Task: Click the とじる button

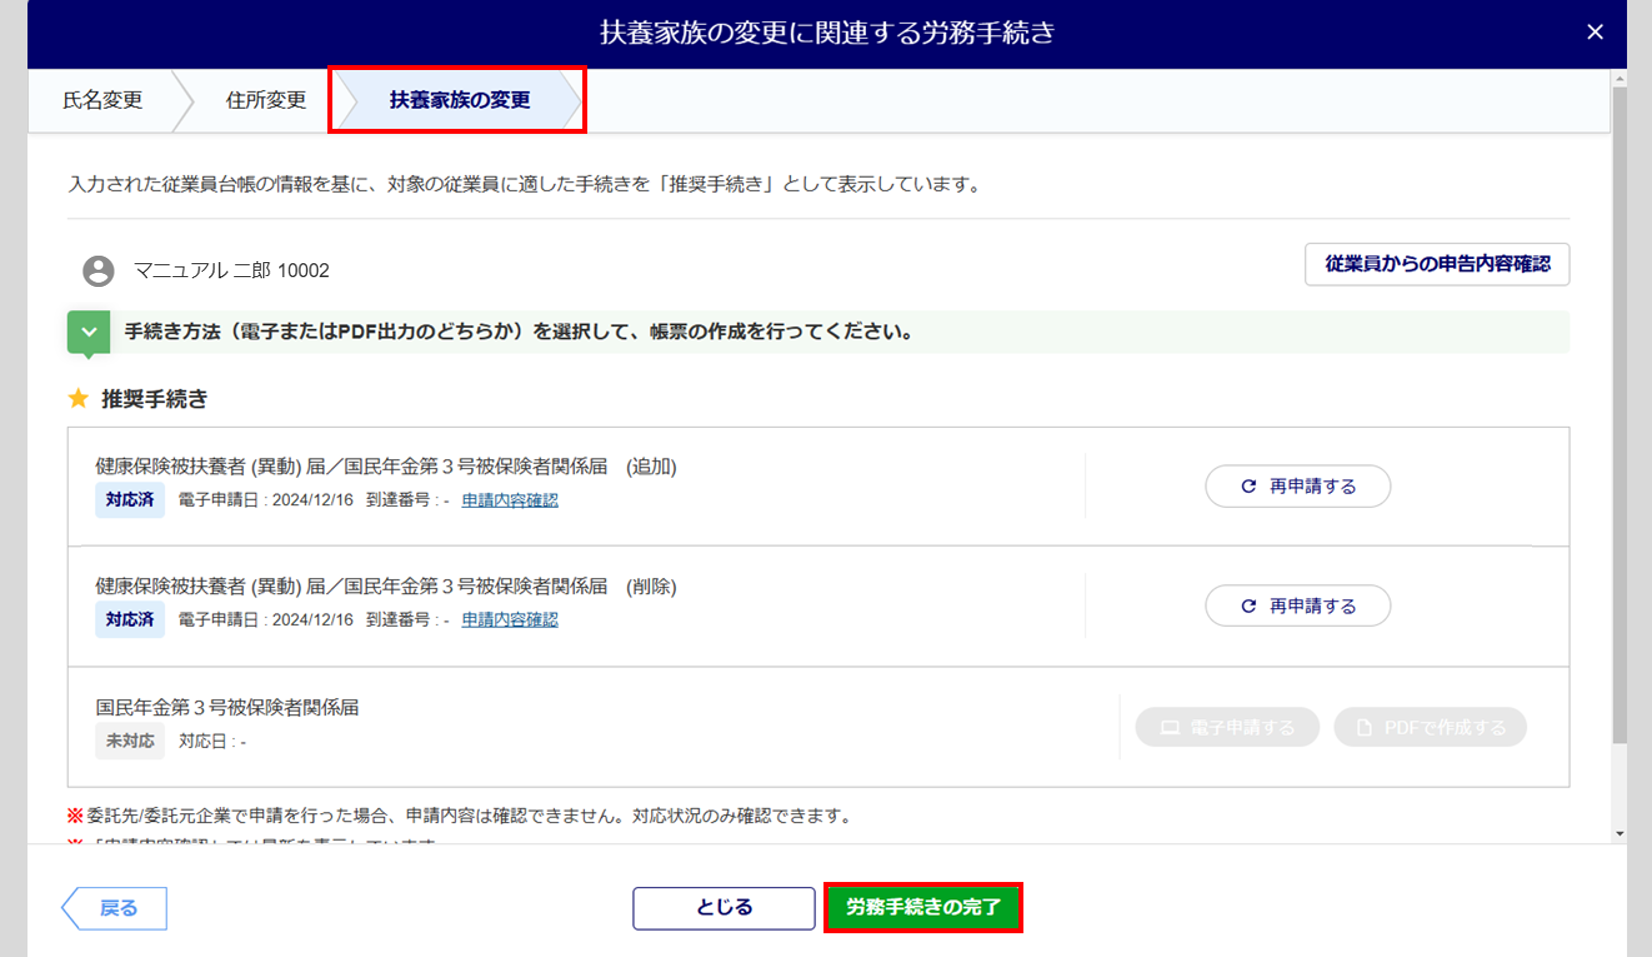Action: tap(723, 908)
